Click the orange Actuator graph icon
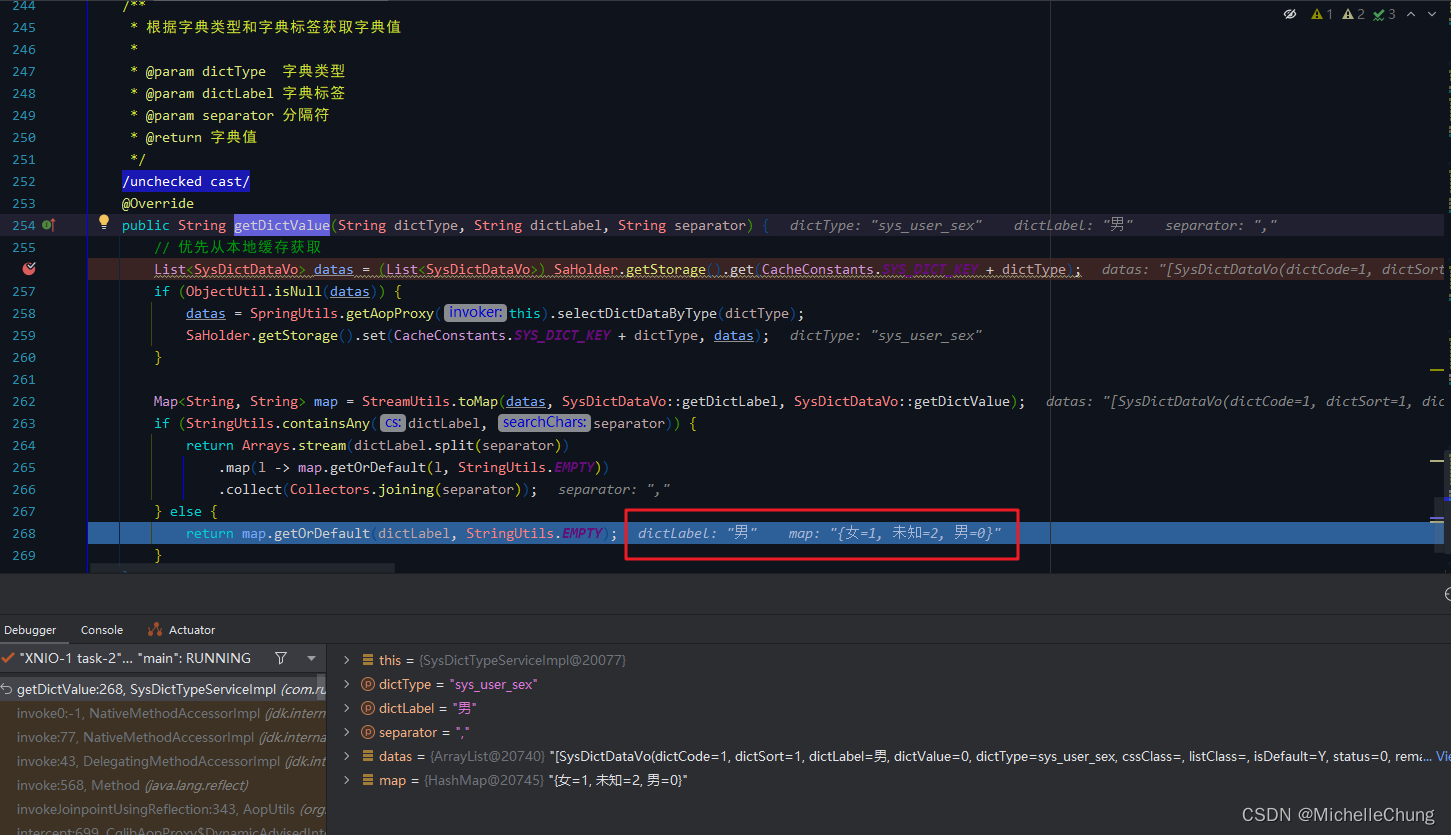This screenshot has width=1451, height=835. click(x=155, y=629)
